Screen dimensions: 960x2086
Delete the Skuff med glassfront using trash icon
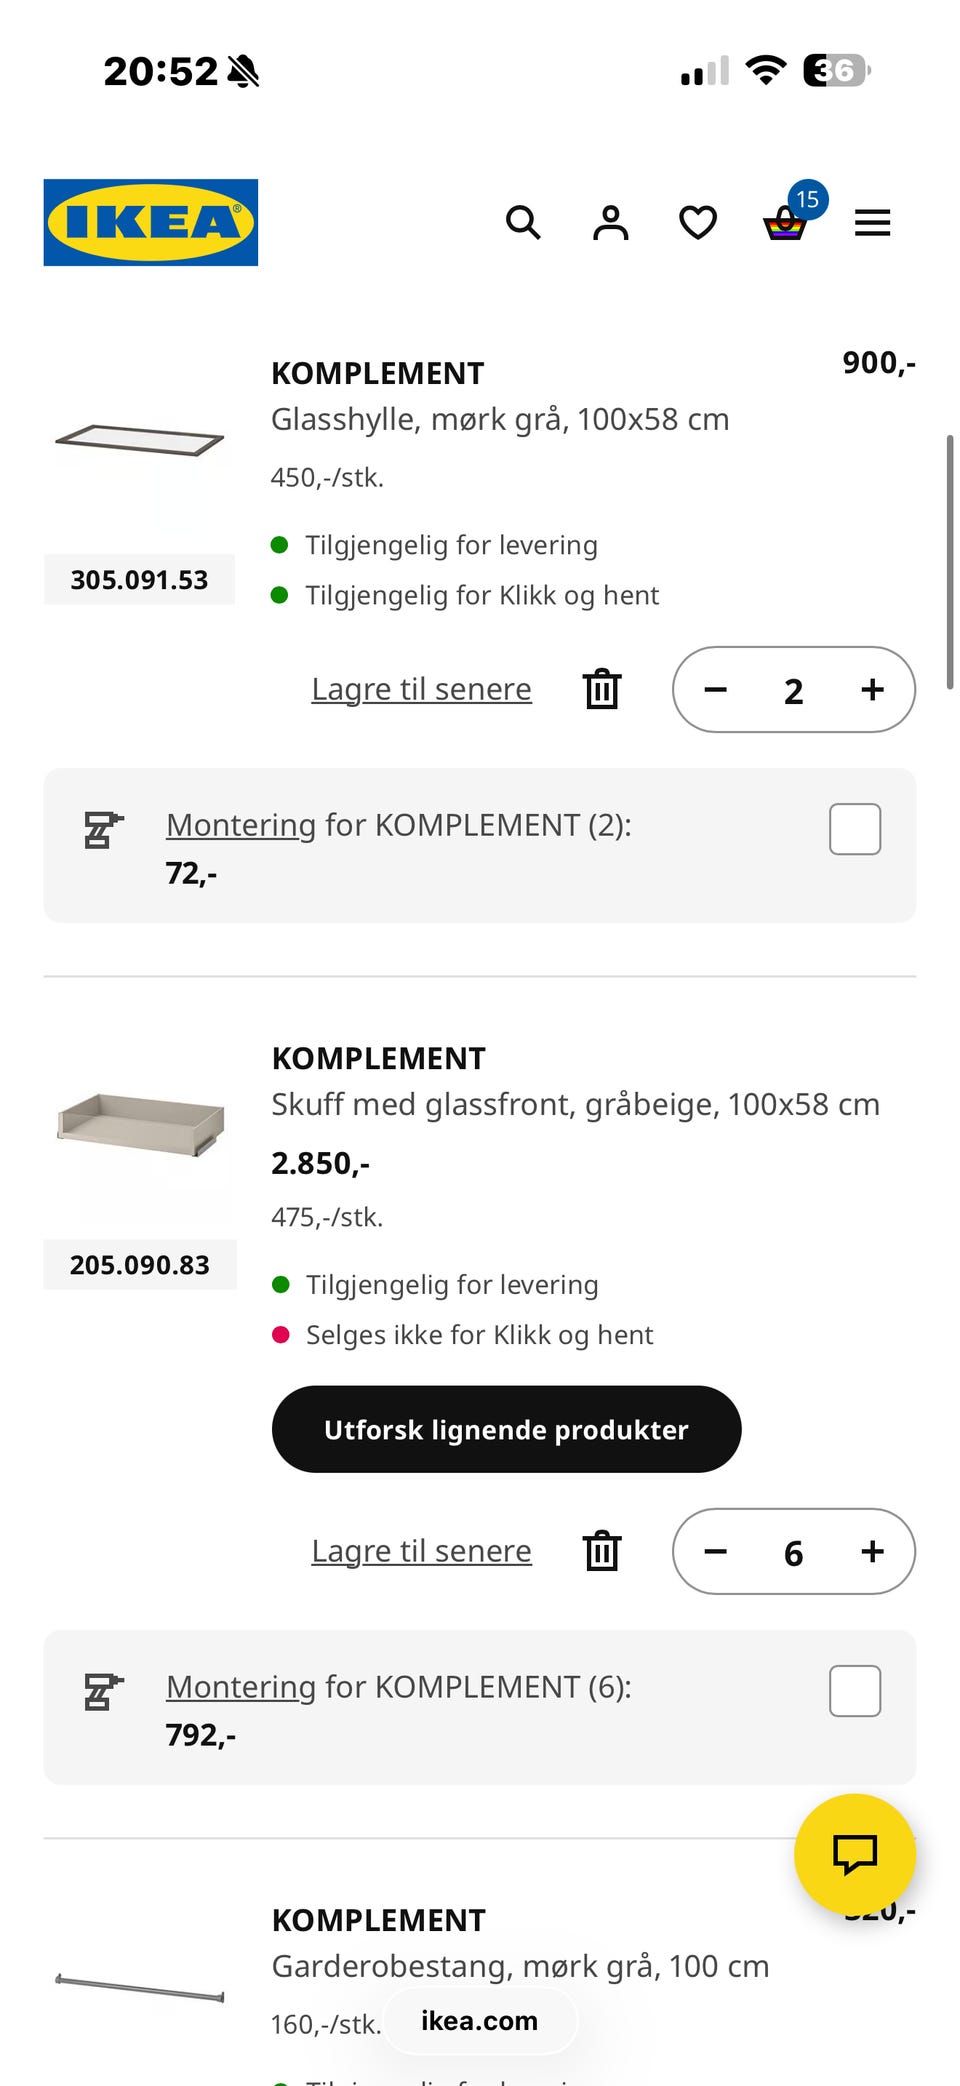(x=602, y=1551)
